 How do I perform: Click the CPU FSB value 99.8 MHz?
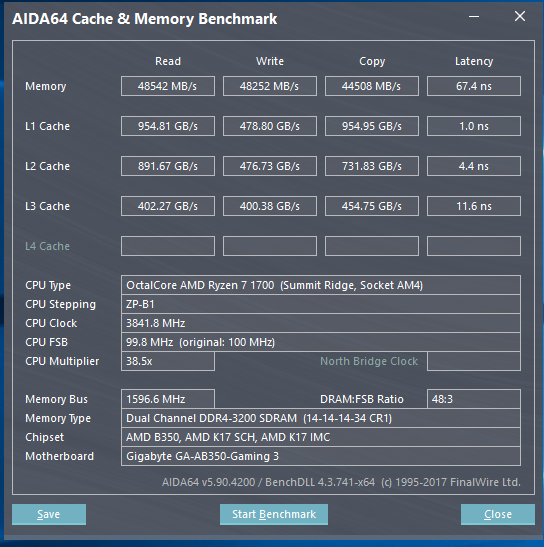click(321, 342)
